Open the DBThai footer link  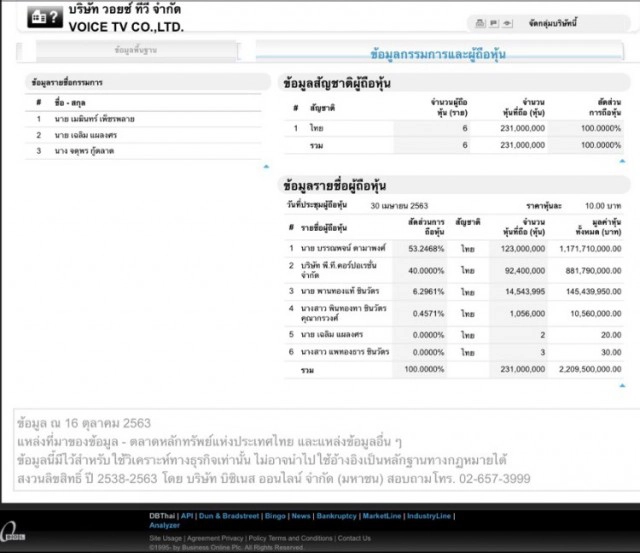pos(162,516)
